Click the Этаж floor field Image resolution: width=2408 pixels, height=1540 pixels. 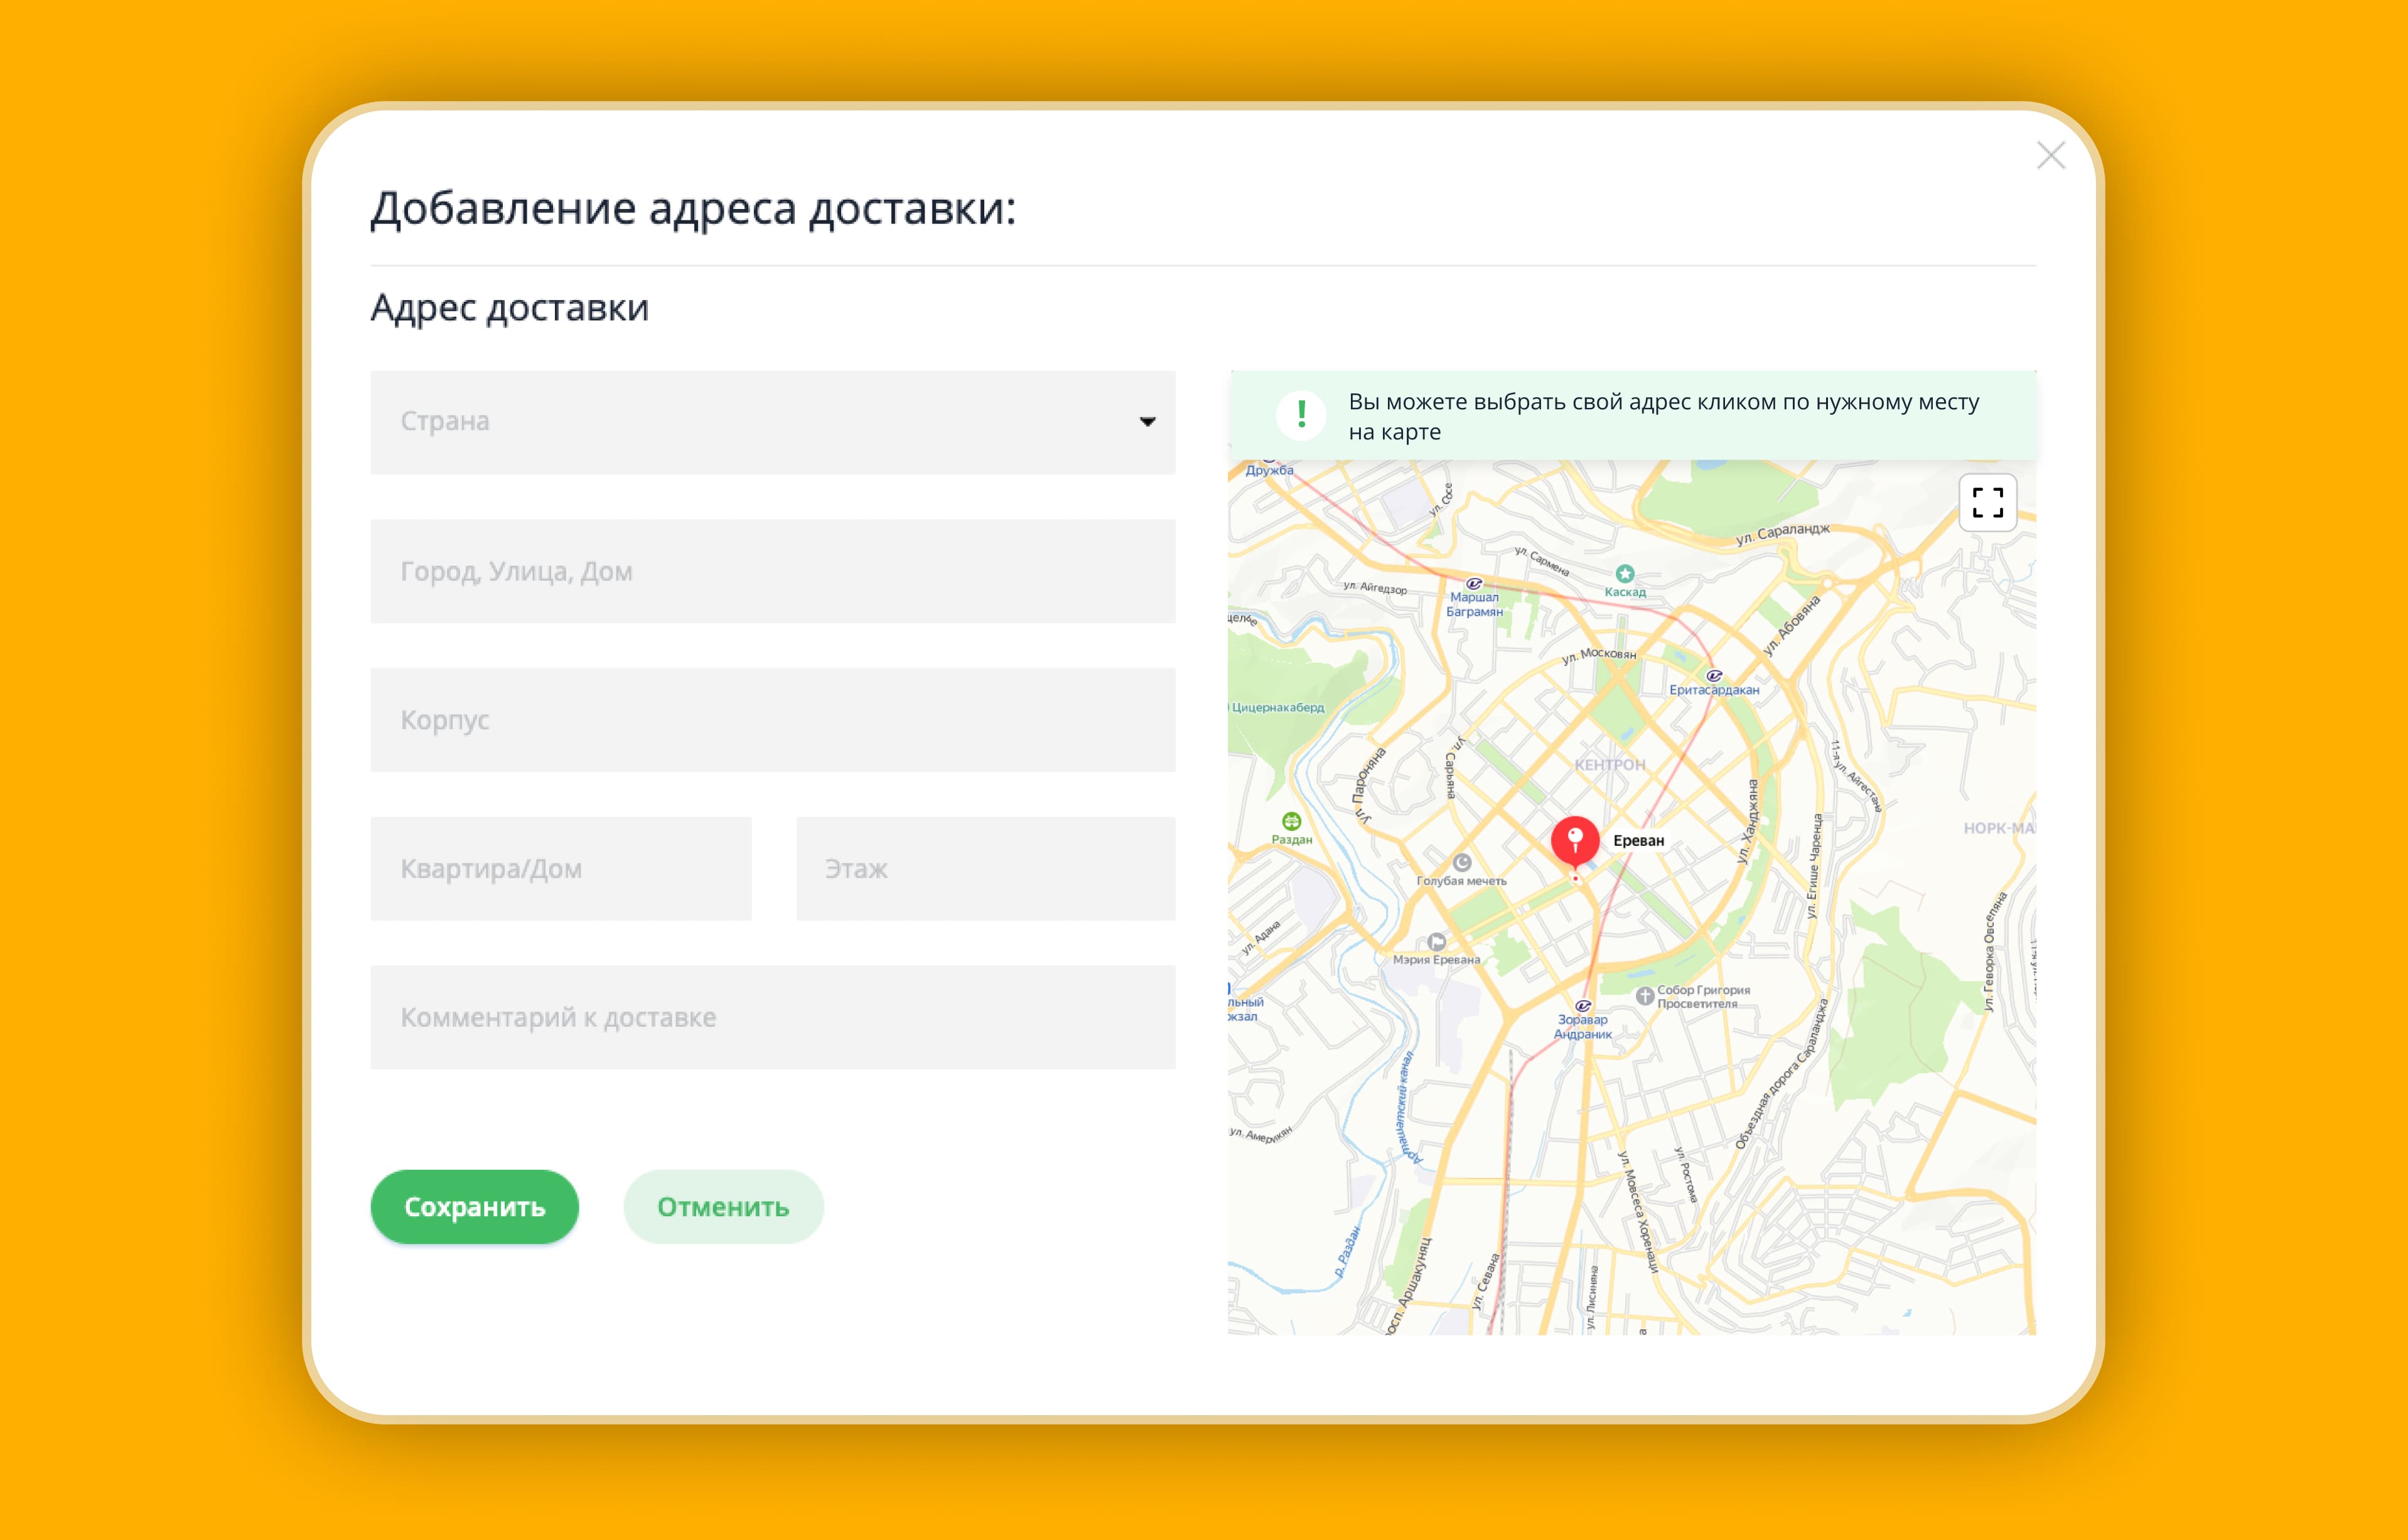(985, 868)
